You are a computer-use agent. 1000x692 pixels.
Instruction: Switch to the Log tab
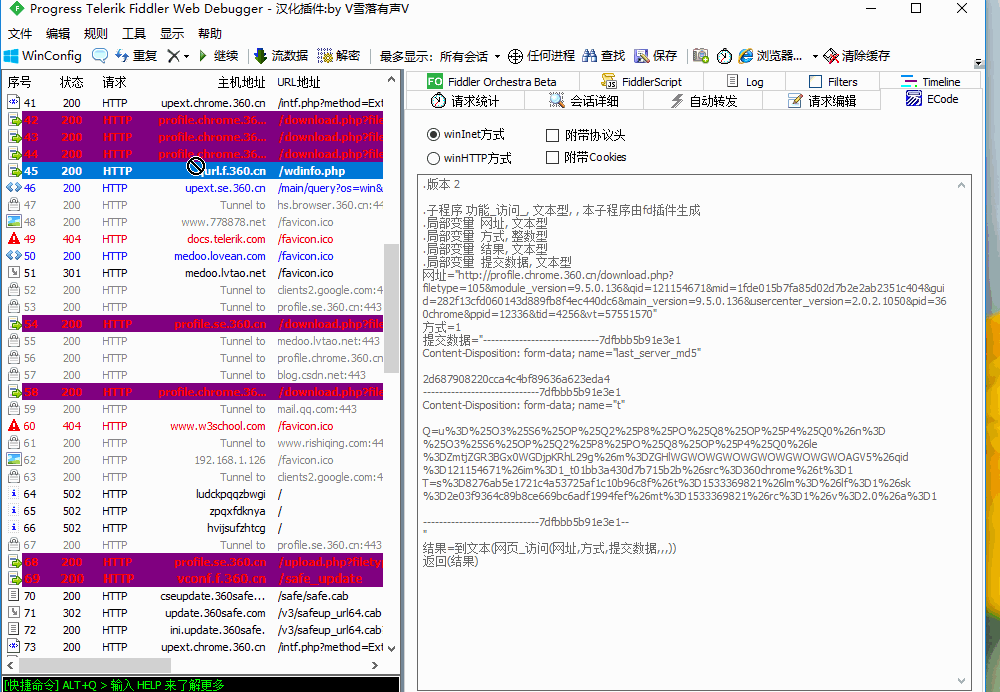(745, 82)
